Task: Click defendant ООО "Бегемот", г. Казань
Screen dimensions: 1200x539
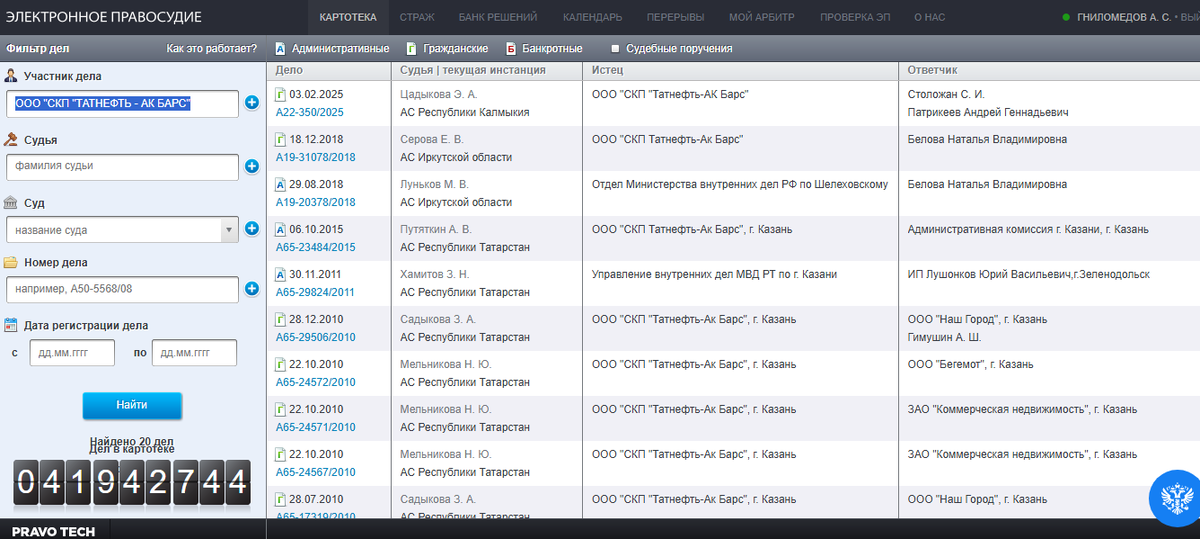Action: [969, 364]
